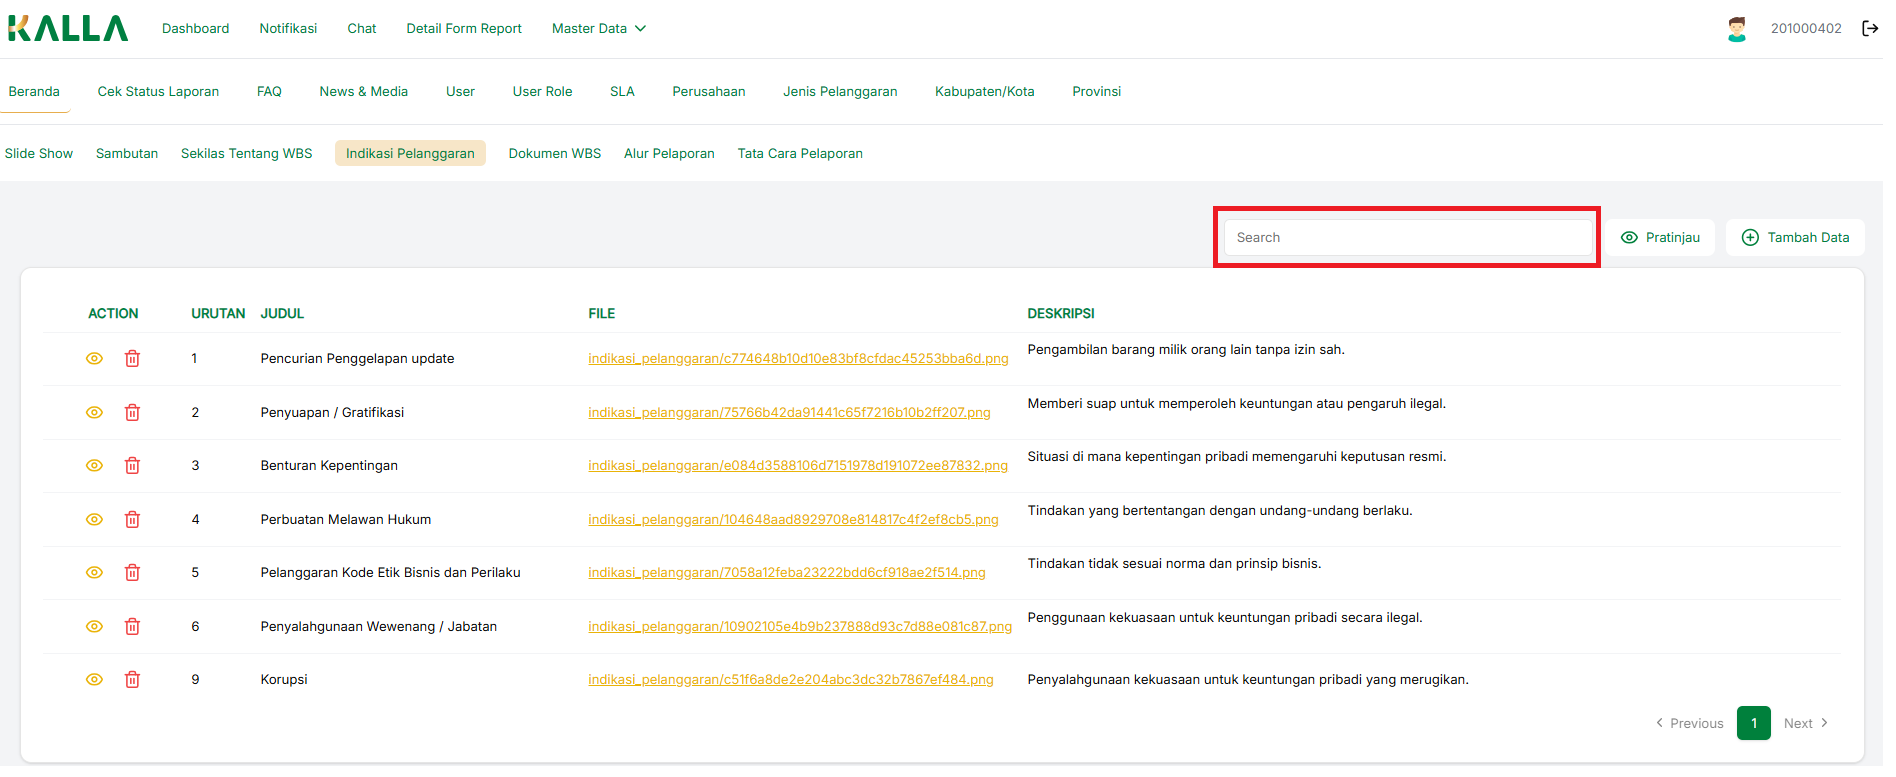Screen dimensions: 1896x777
Task: Click the user avatar icon
Action: [x=1736, y=29]
